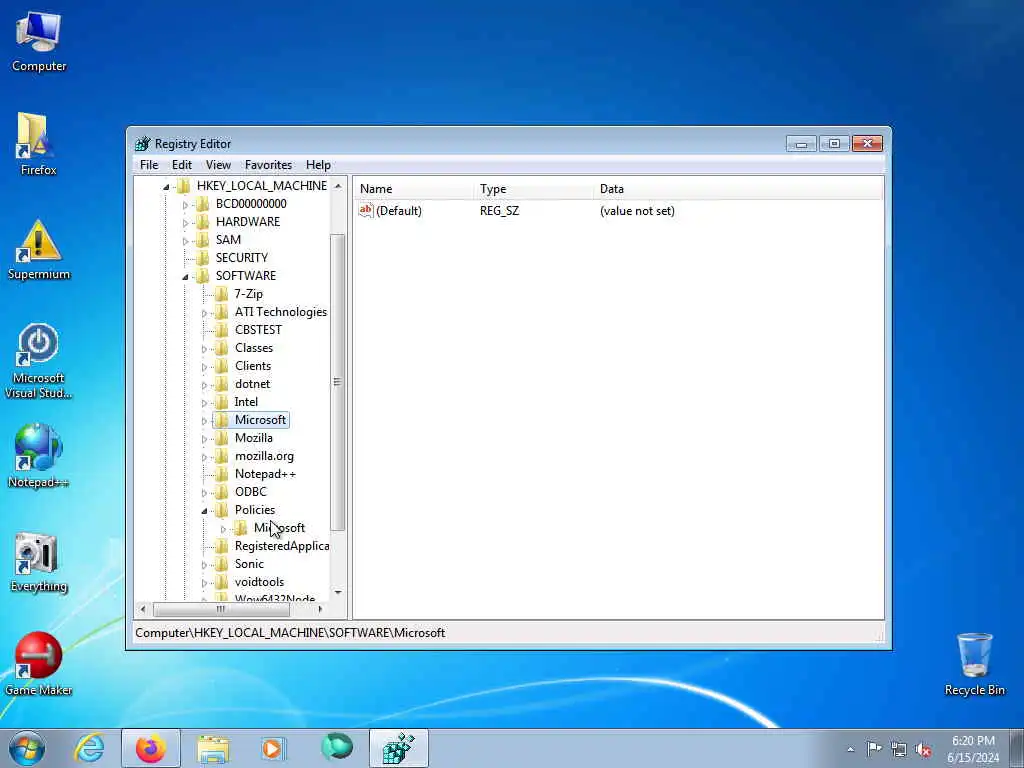Expand the ODBC key
Image resolution: width=1024 pixels, height=768 pixels.
[204, 492]
